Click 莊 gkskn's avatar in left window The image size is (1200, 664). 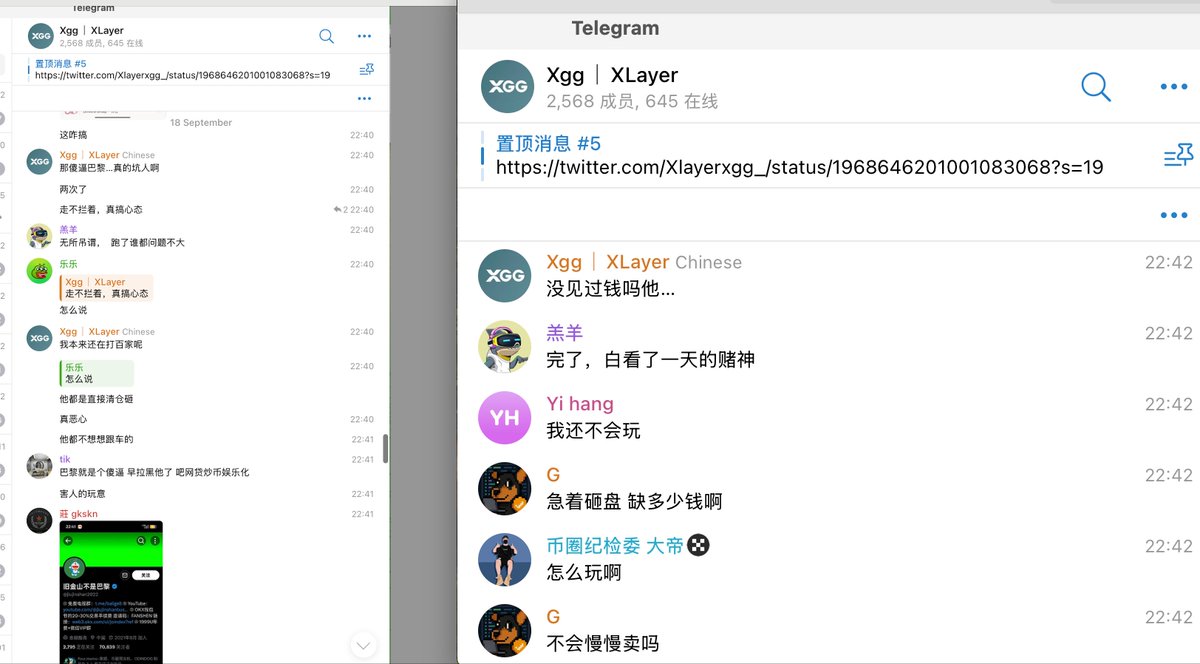pos(39,520)
